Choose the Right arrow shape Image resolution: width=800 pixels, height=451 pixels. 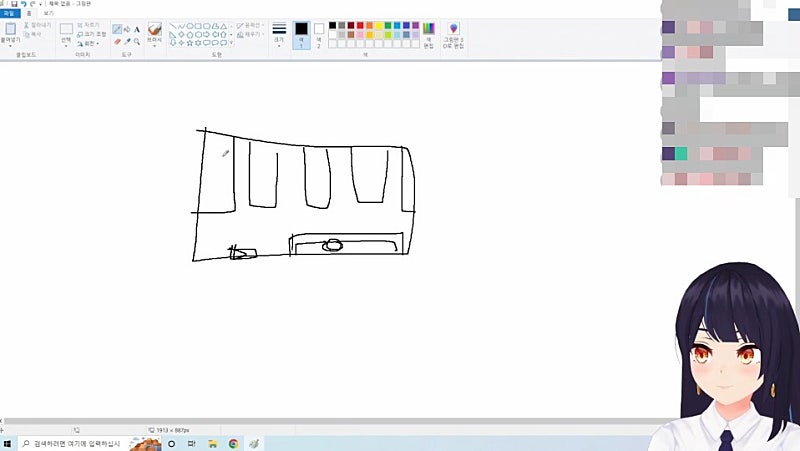point(207,34)
